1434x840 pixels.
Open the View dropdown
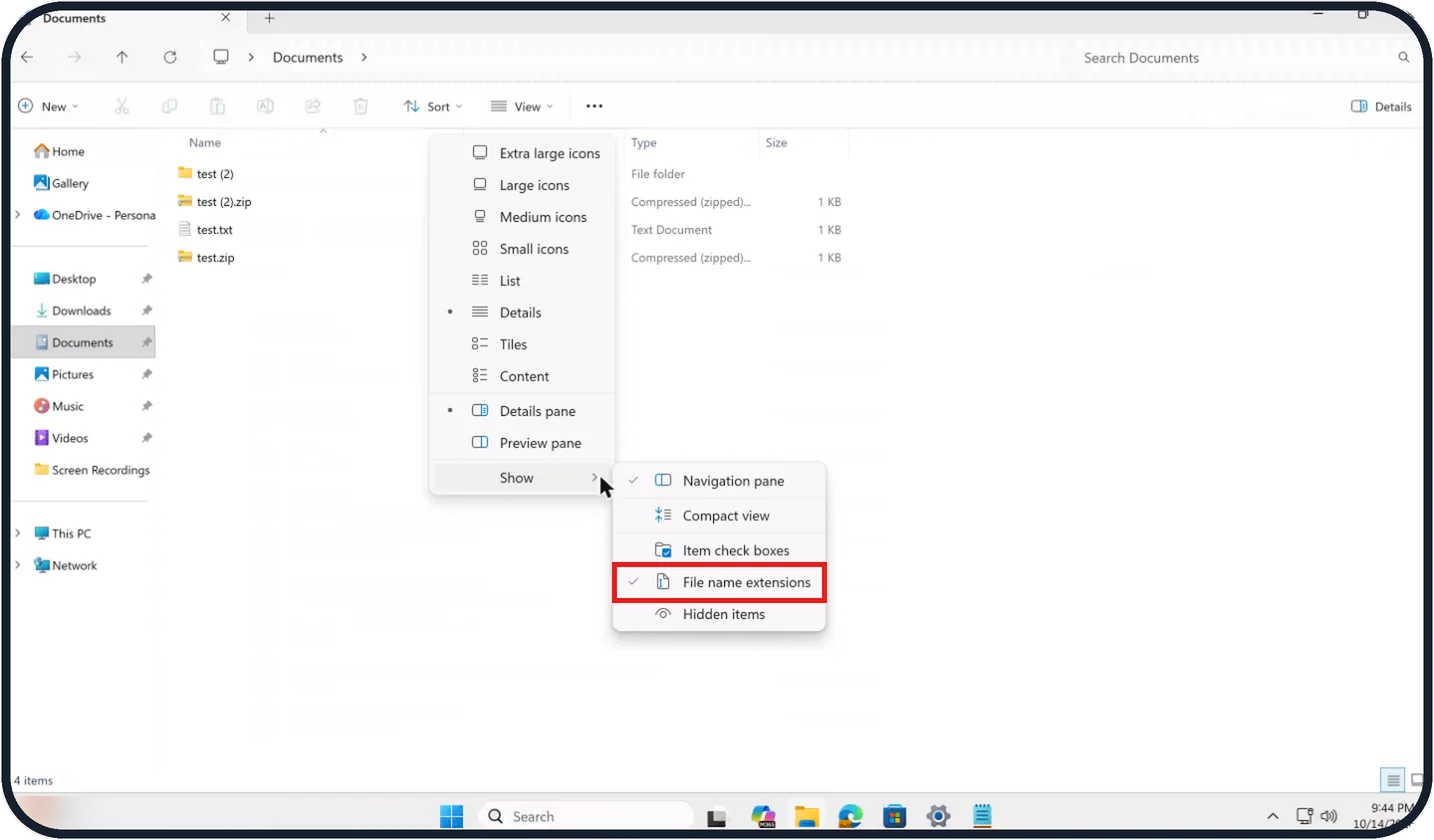click(522, 107)
